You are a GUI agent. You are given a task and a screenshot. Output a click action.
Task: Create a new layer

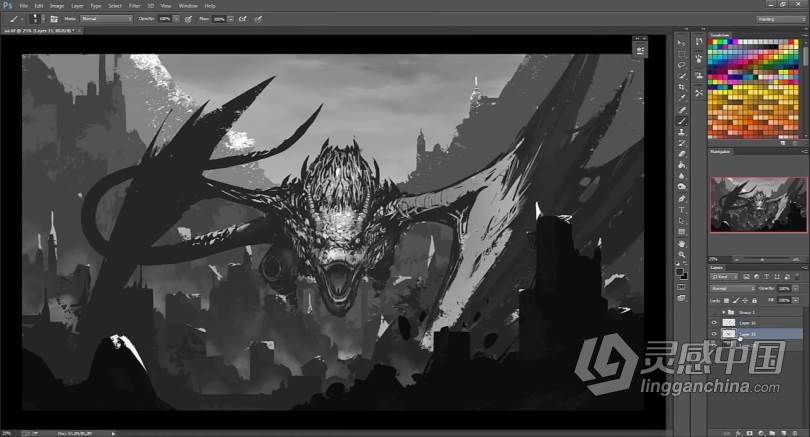coord(784,433)
